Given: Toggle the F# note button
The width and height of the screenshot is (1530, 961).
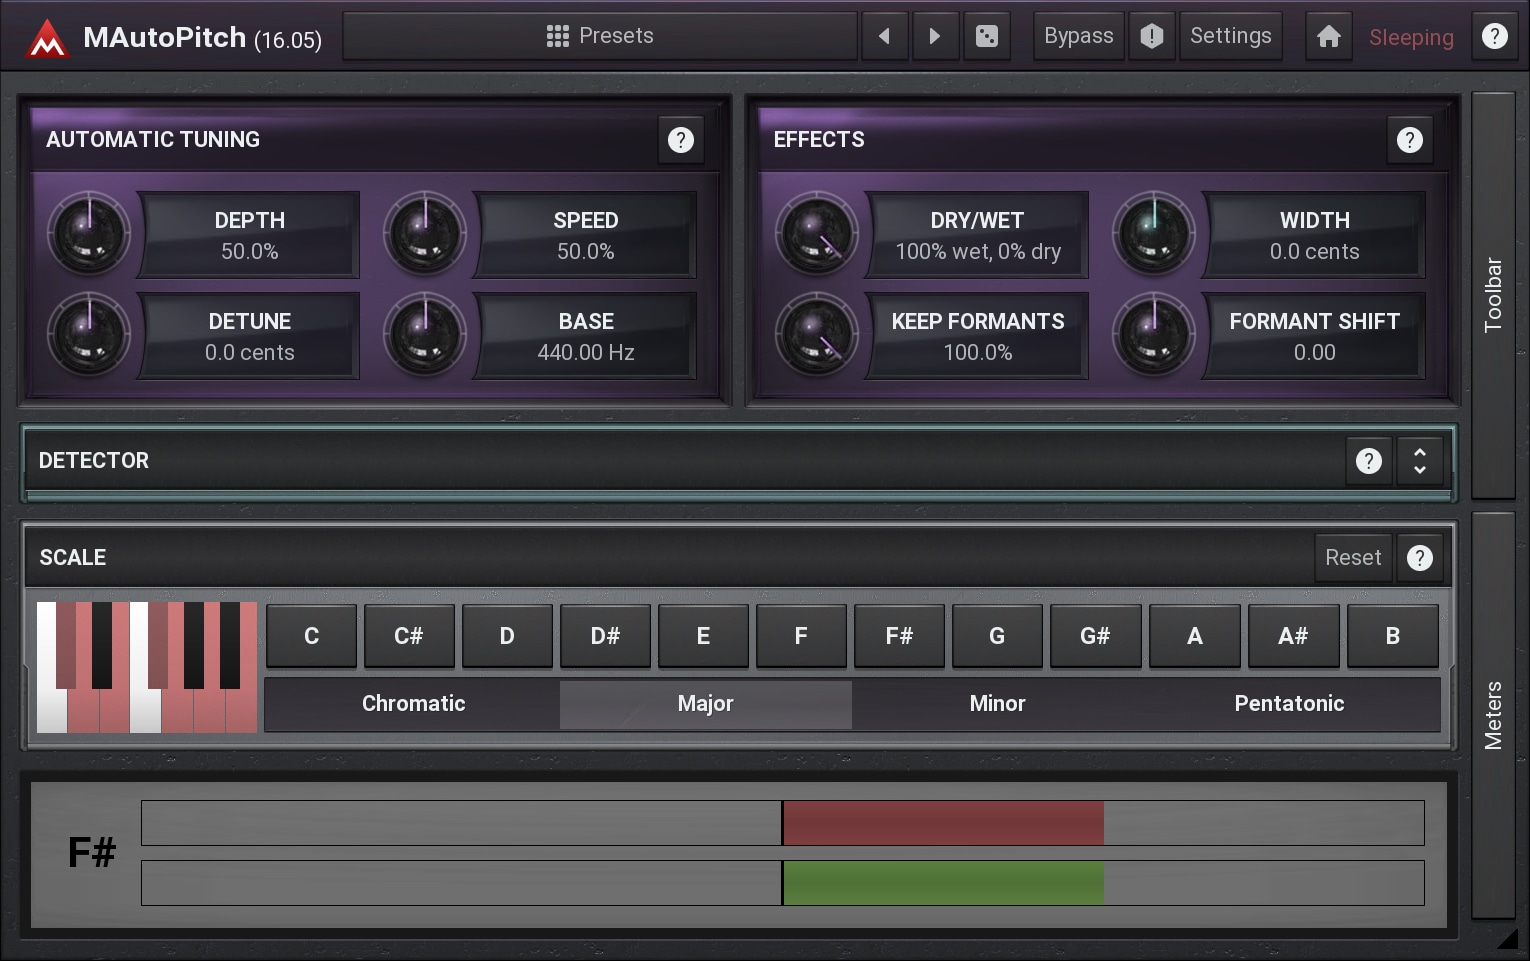Looking at the screenshot, I should [x=899, y=636].
